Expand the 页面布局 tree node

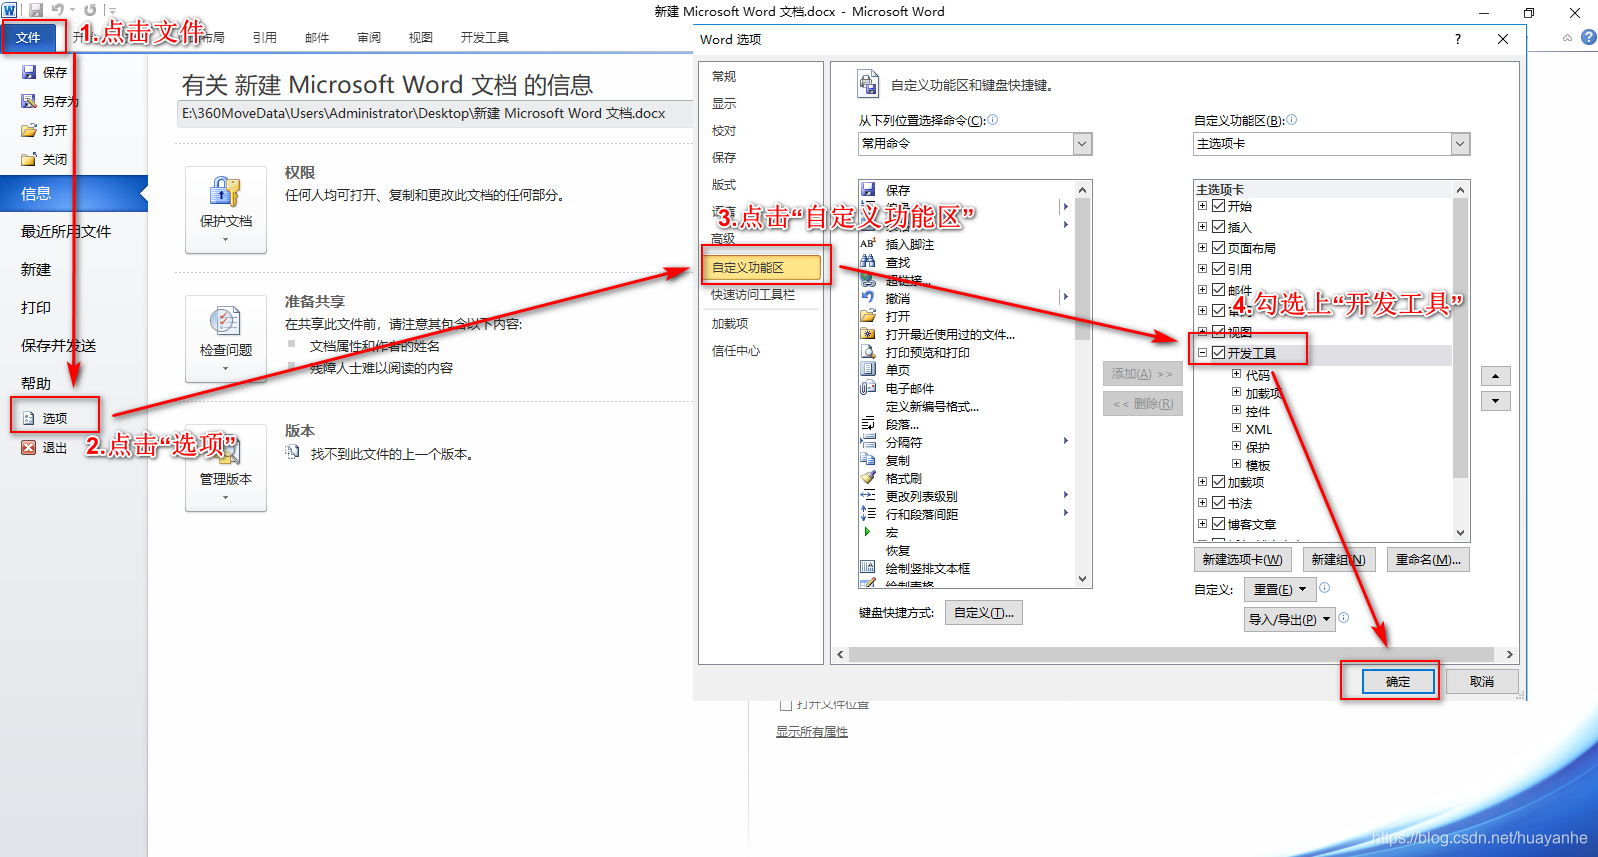point(1202,247)
